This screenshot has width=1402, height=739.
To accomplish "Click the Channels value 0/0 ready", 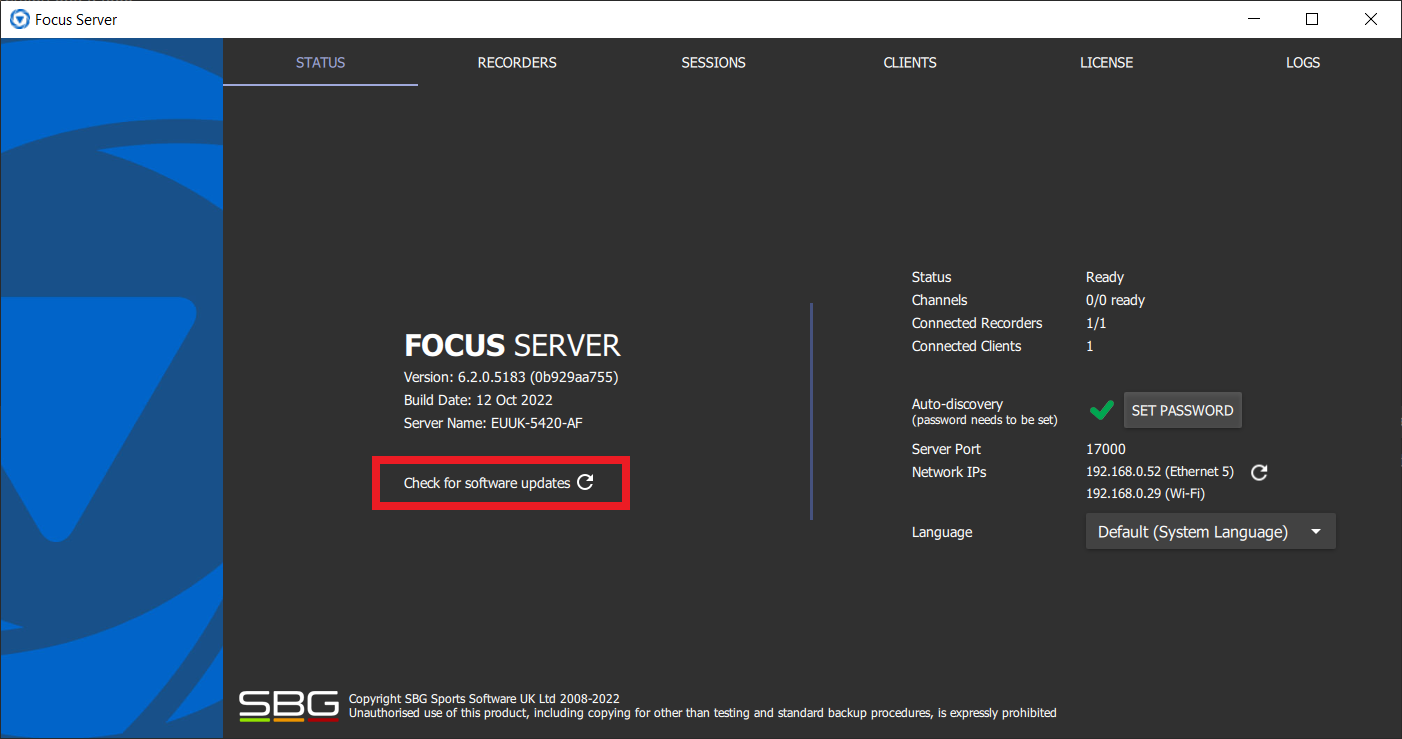I will pyautogui.click(x=1115, y=300).
